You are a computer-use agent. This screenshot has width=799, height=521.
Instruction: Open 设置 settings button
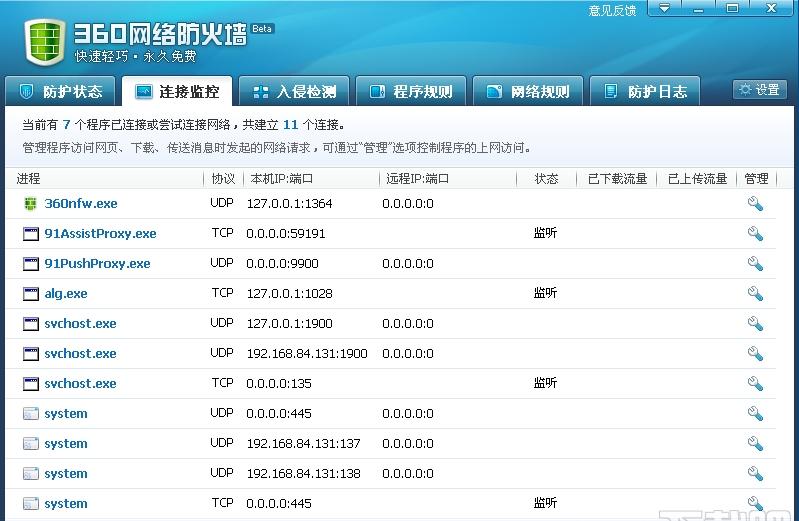(760, 90)
